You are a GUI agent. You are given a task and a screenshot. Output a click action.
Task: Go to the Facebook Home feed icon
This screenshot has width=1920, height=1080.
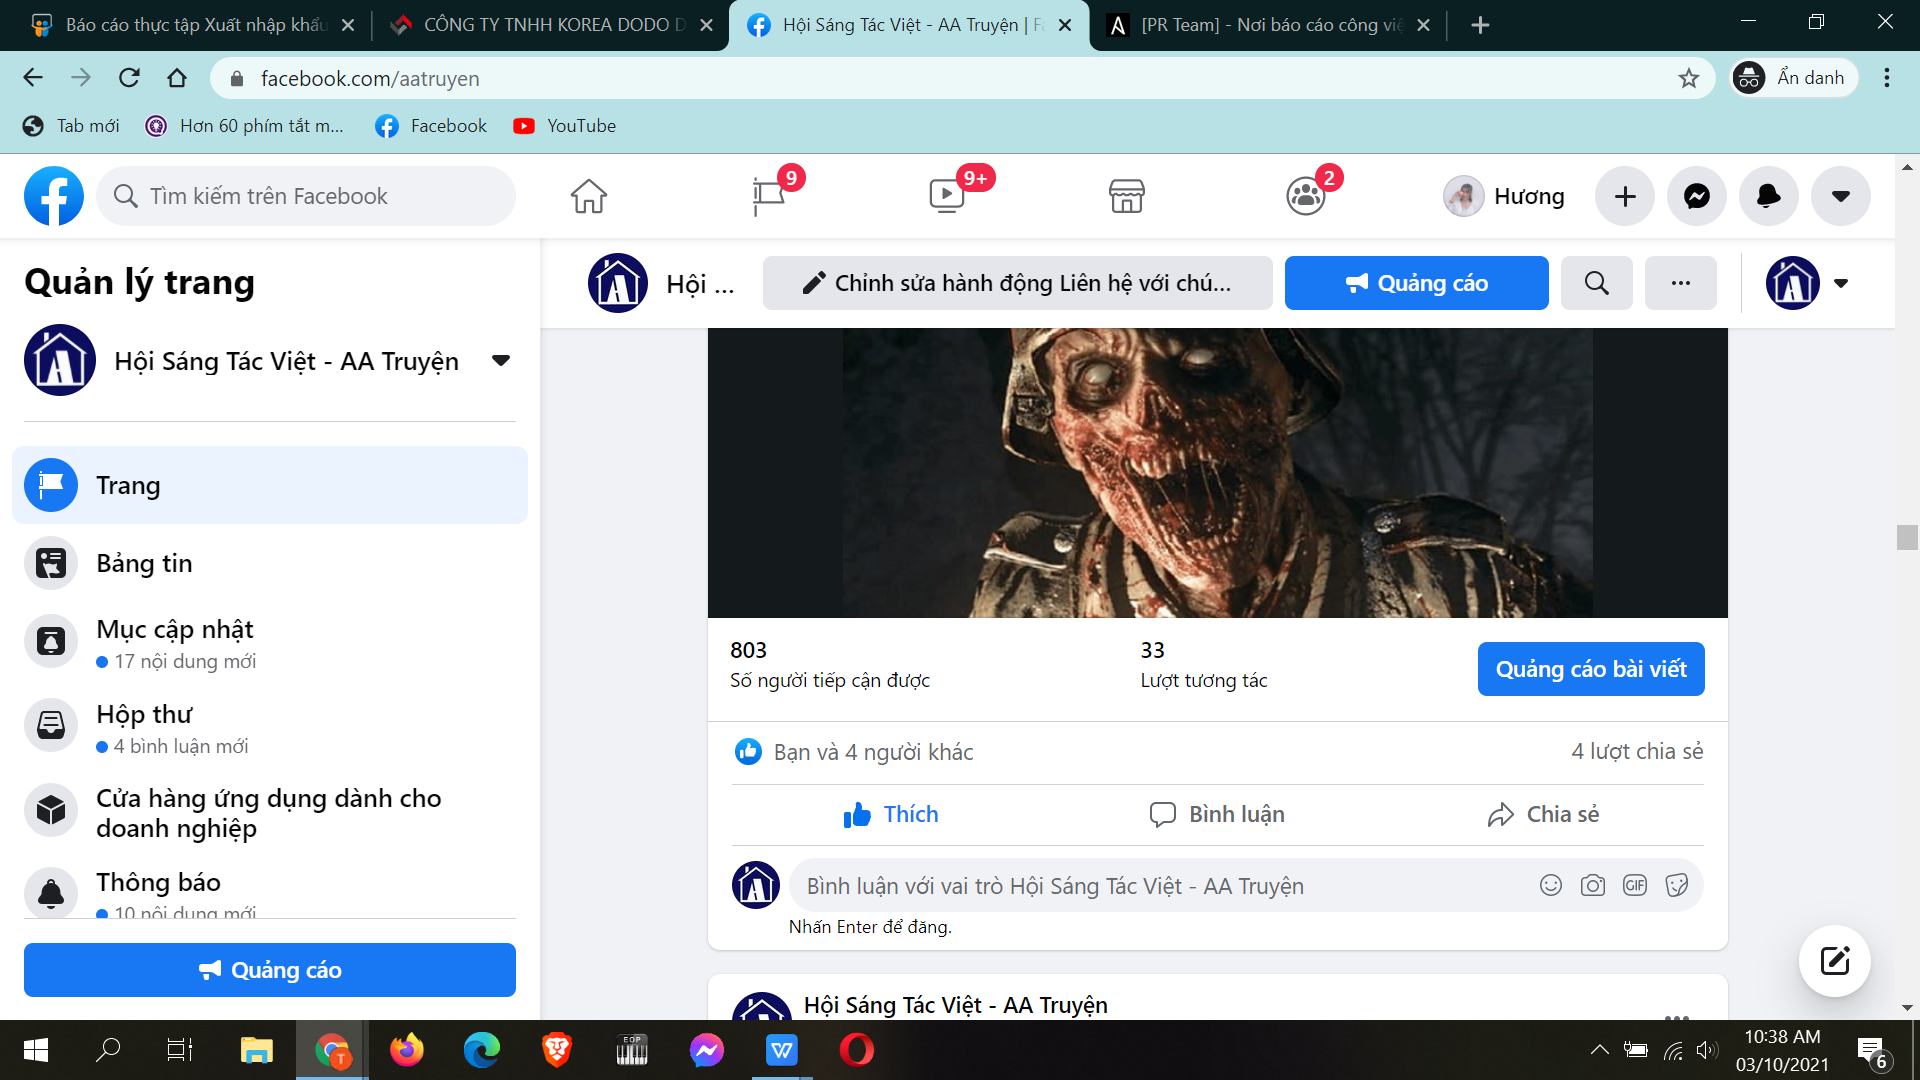[x=589, y=196]
